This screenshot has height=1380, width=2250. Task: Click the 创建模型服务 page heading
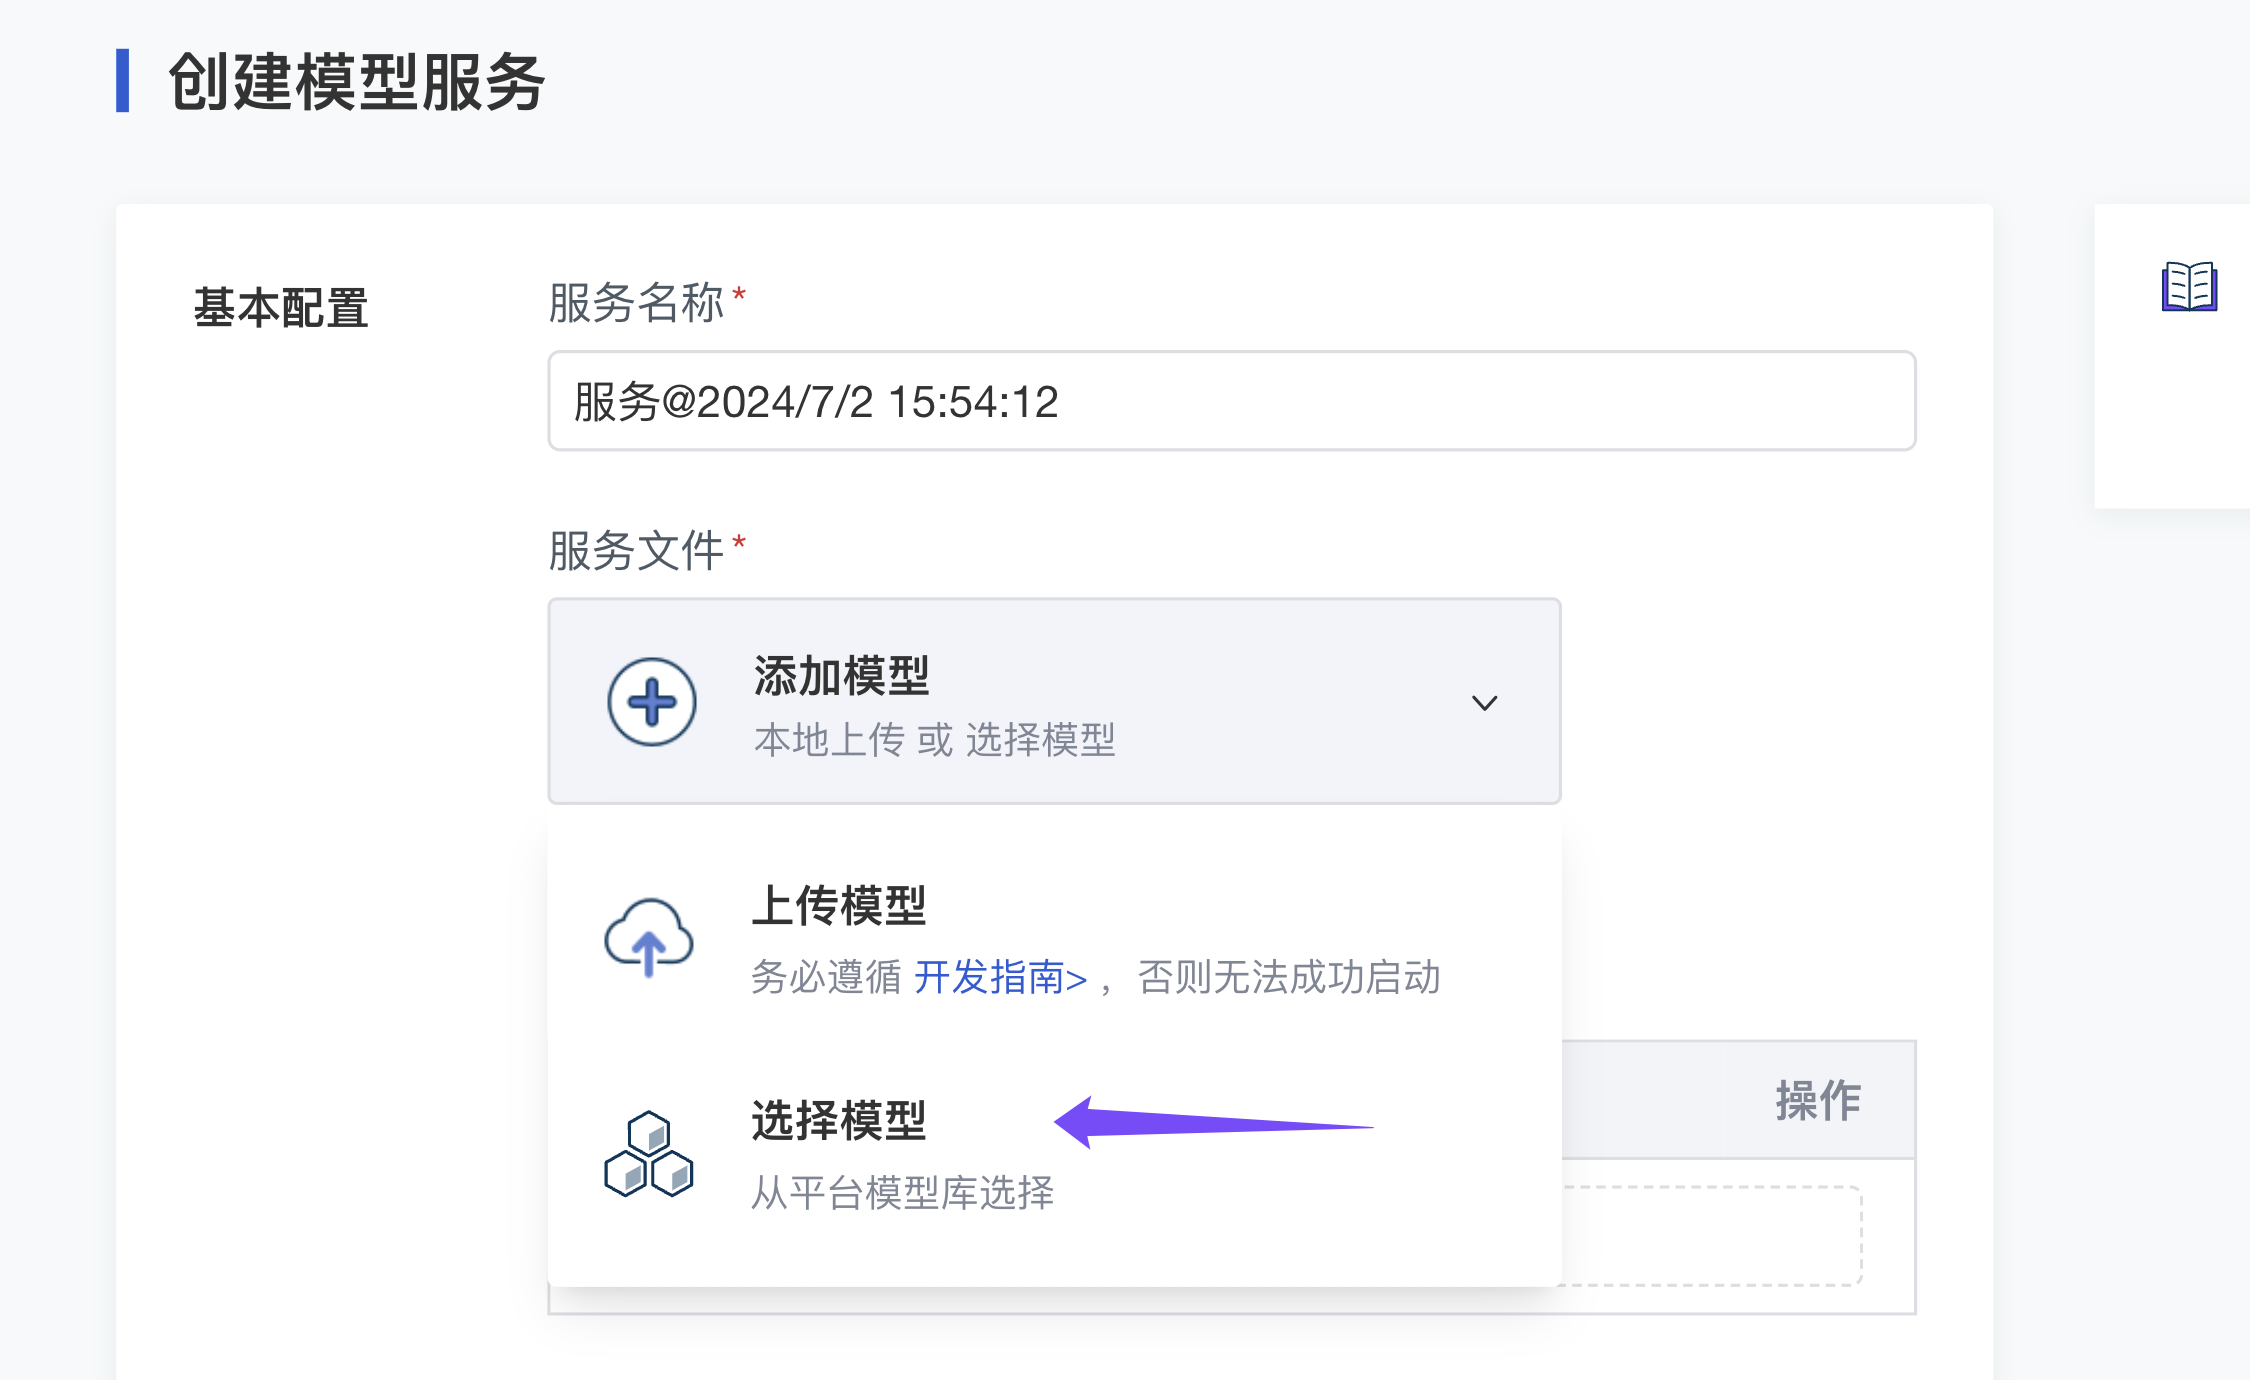tap(356, 82)
